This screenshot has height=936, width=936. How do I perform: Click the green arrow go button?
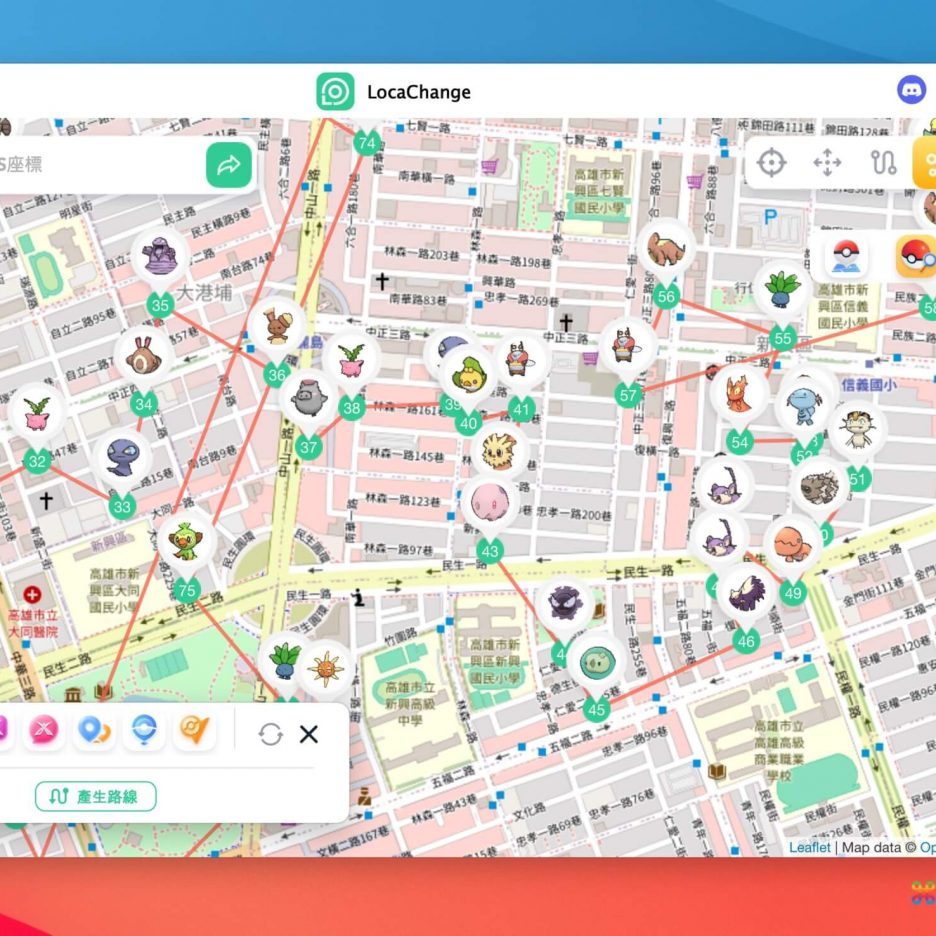point(229,165)
